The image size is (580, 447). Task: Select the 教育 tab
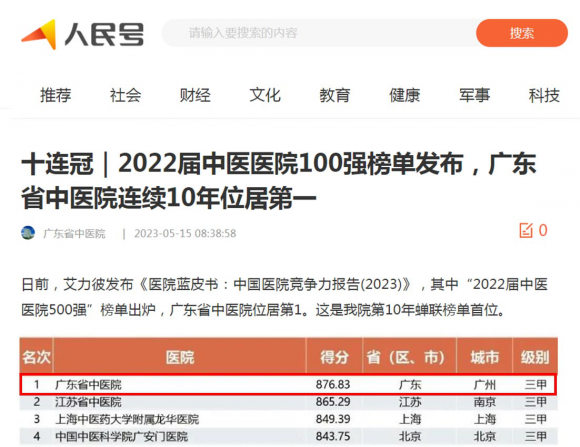click(x=335, y=95)
